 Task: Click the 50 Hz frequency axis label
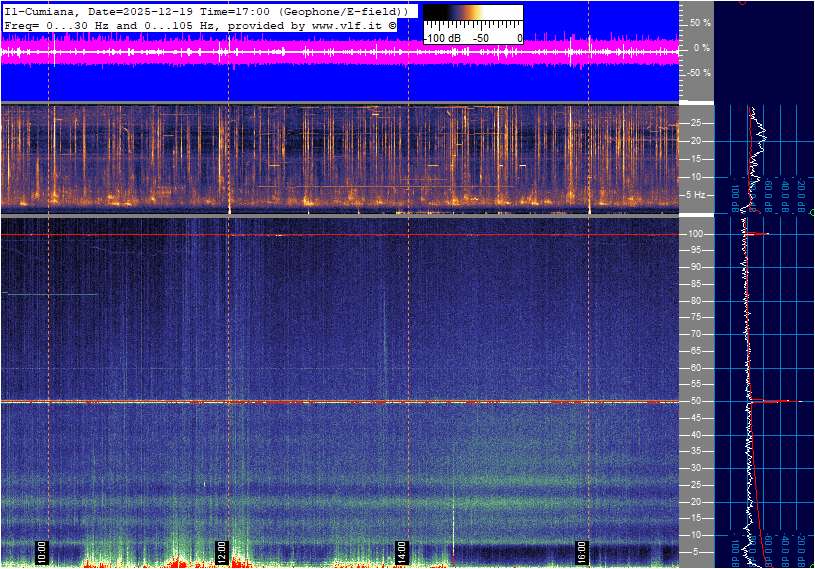[x=695, y=401]
